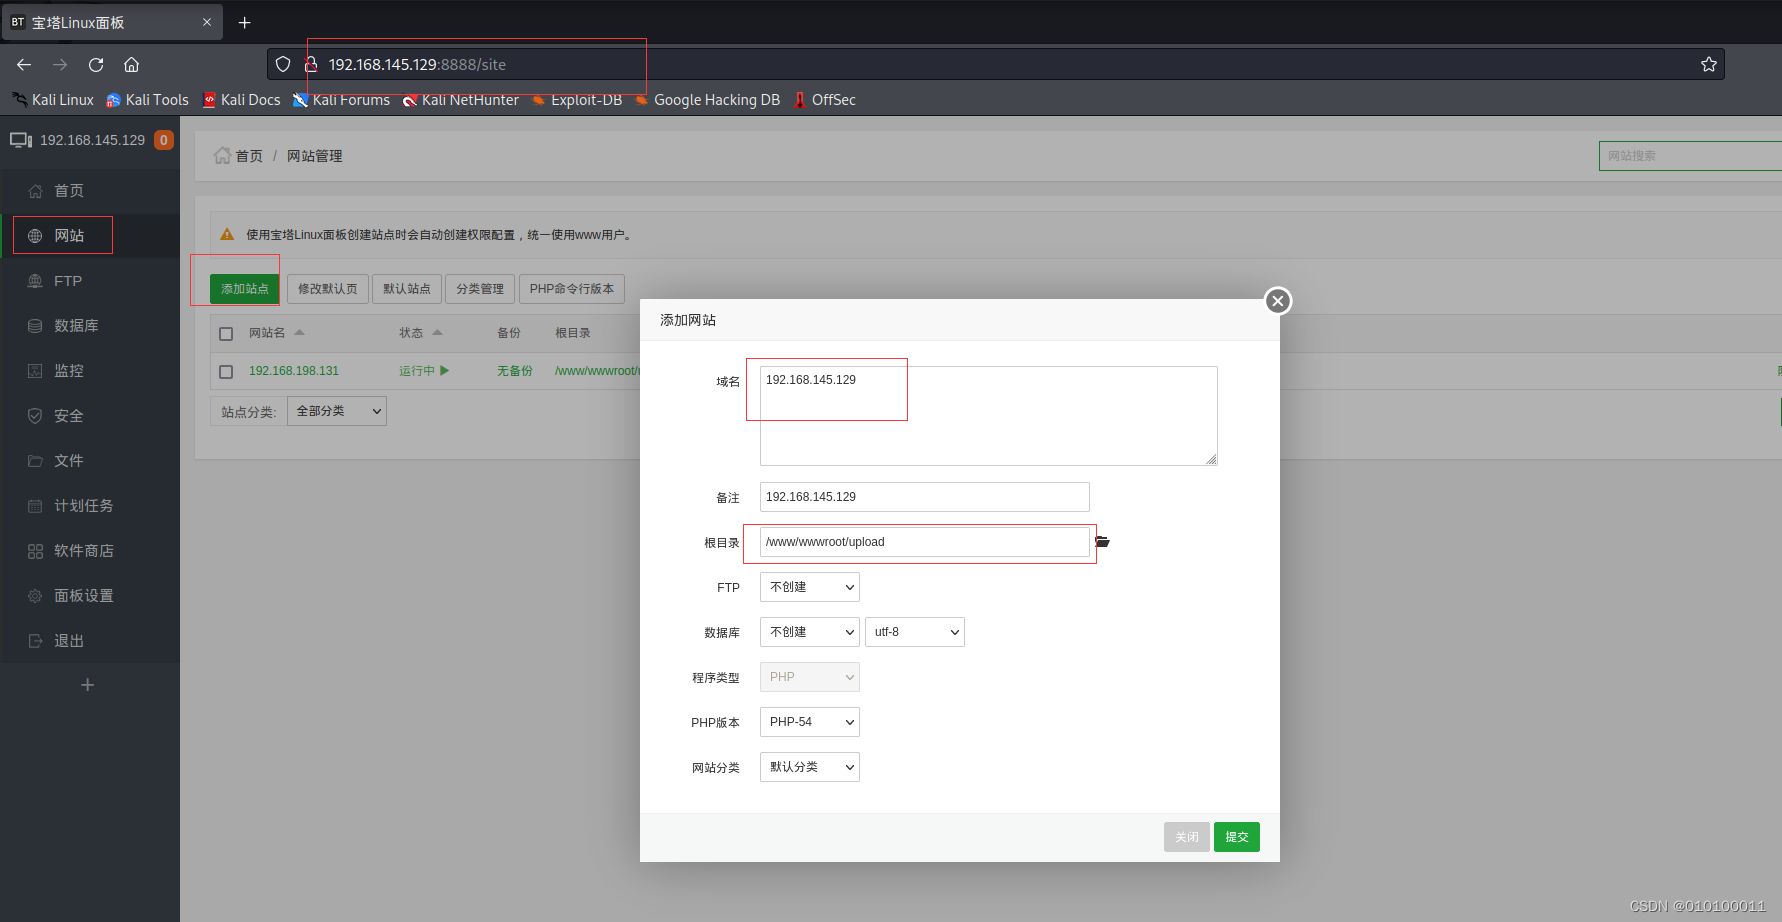1782x922 pixels.
Task: Click the browser forward arrow
Action: 60,64
